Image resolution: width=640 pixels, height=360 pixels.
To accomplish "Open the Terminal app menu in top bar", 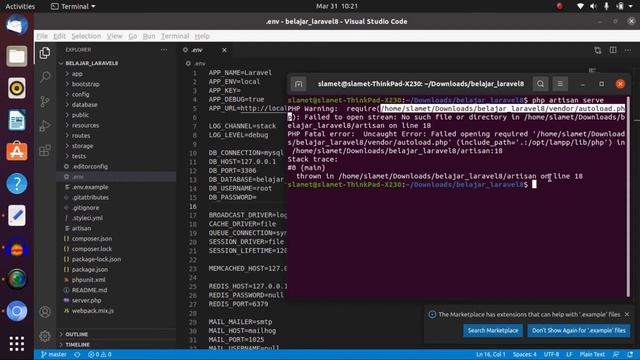I will point(73,6).
